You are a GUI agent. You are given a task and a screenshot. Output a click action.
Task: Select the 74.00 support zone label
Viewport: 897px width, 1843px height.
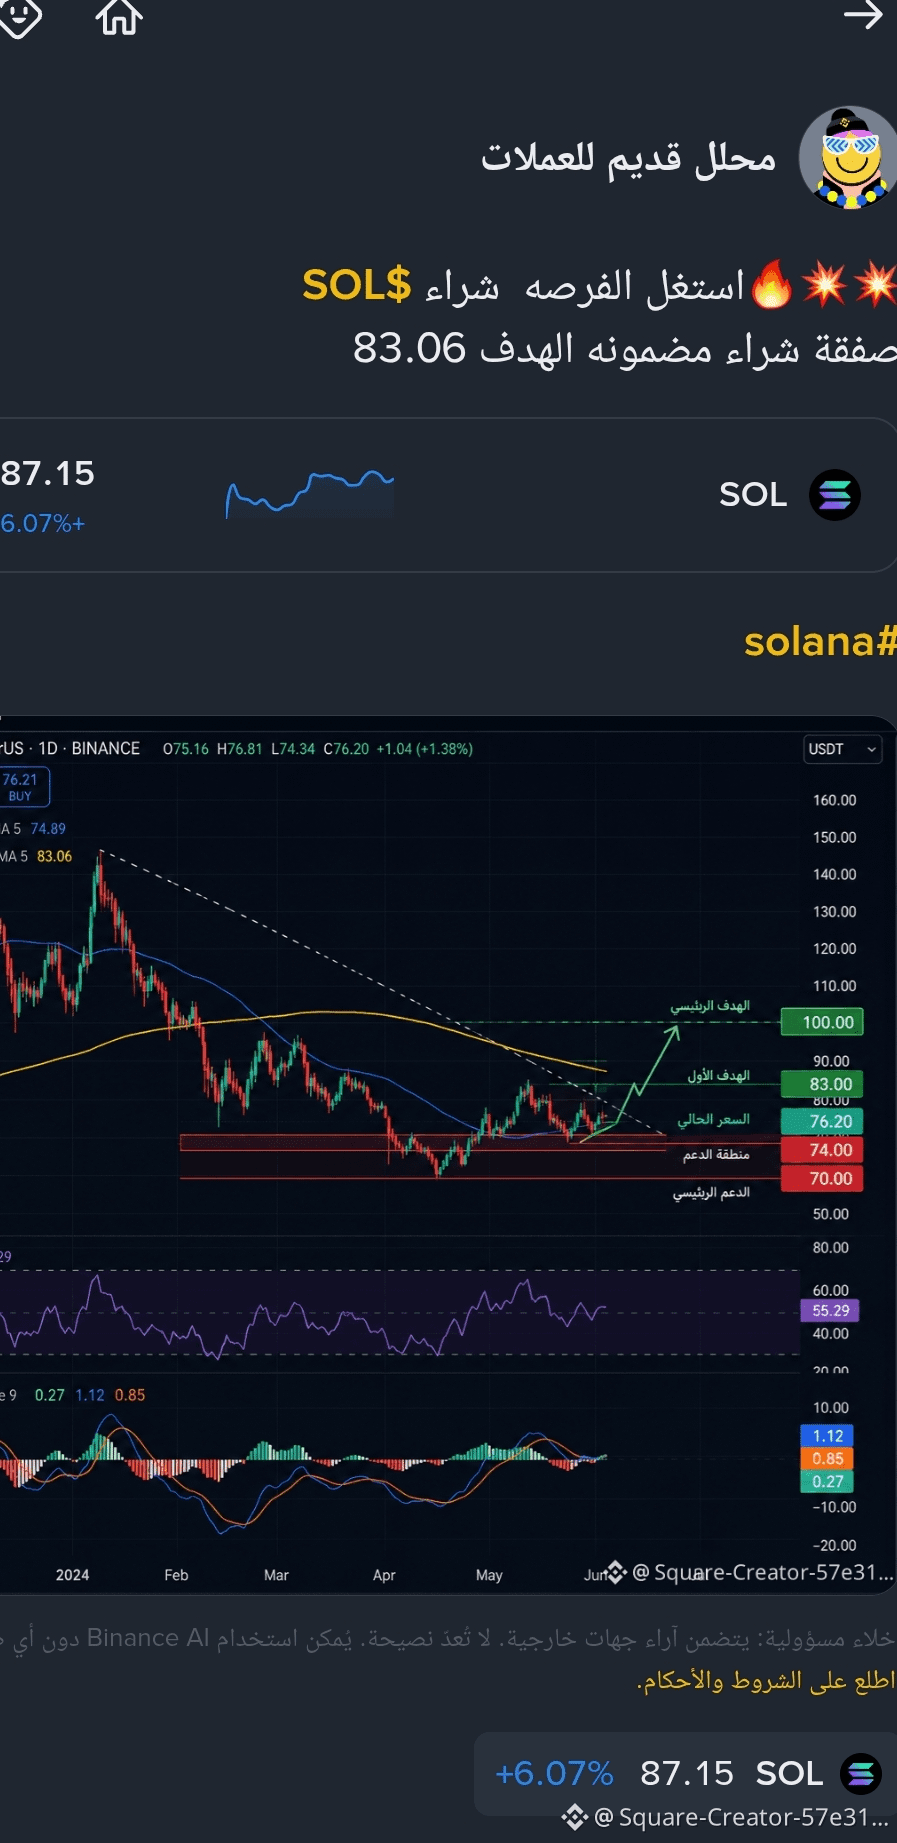821,1150
